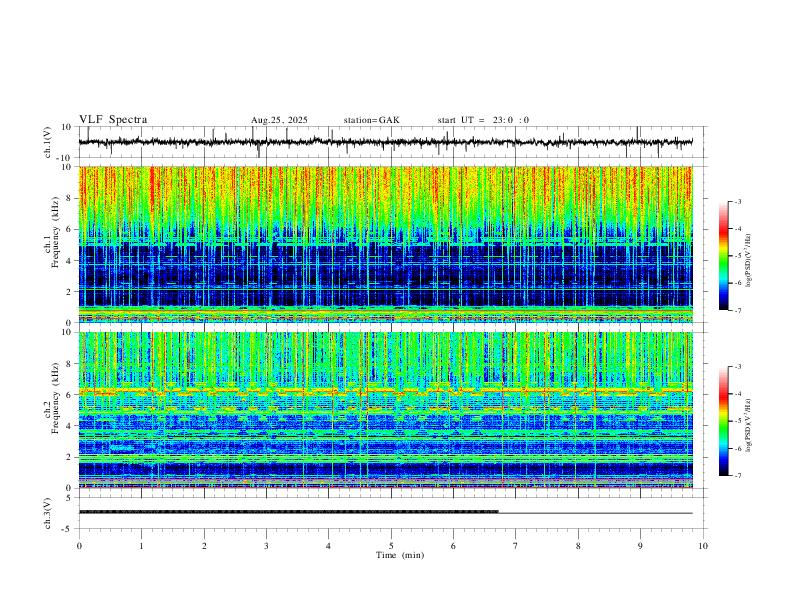
Task: Click time axis tick label "2"
Action: click(204, 546)
